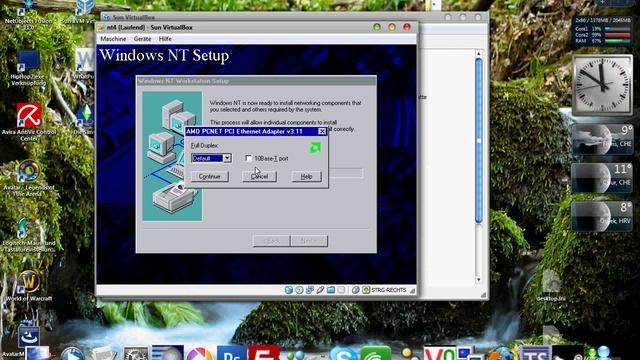
Task: Click scroll up arrow in background VirtualBox window
Action: click(x=479, y=53)
